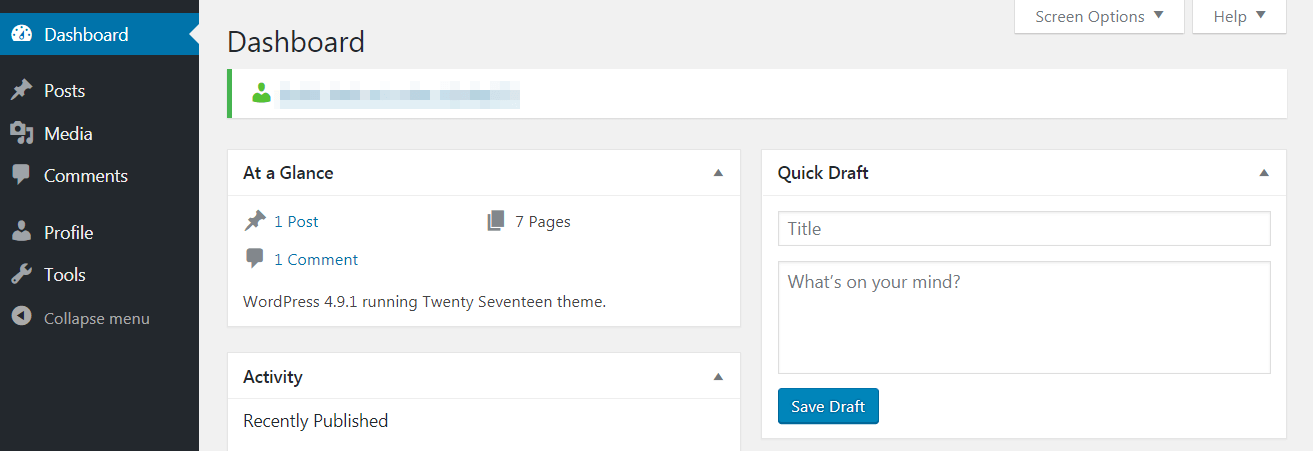The image size is (1313, 451).
Task: Collapse the Activity widget
Action: coord(717,376)
